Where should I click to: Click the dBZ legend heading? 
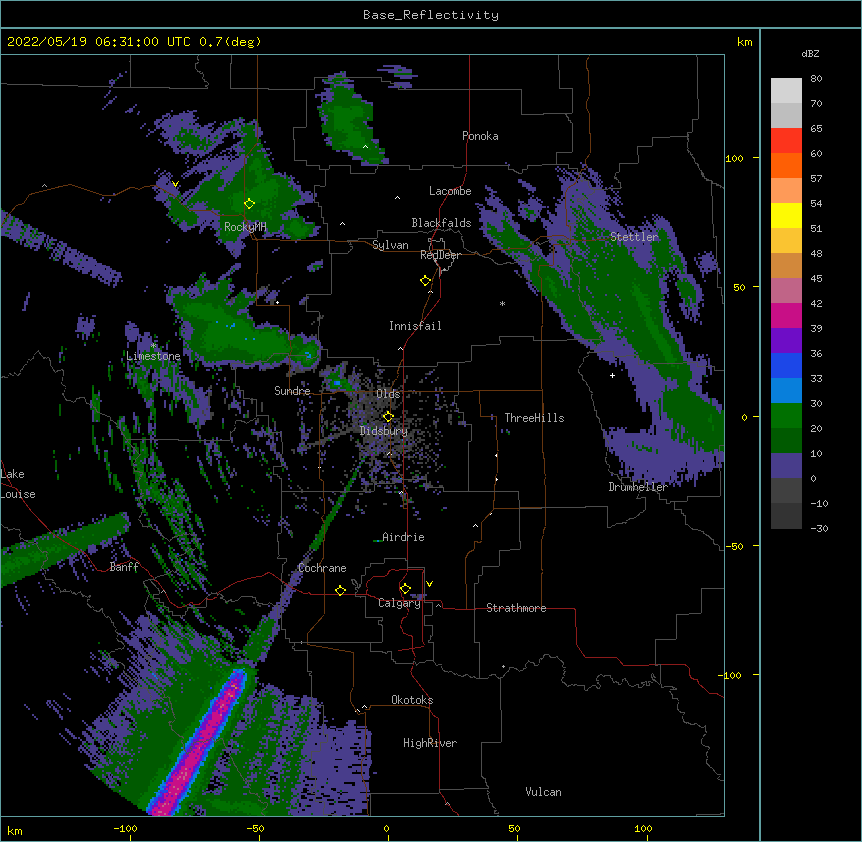pos(810,54)
